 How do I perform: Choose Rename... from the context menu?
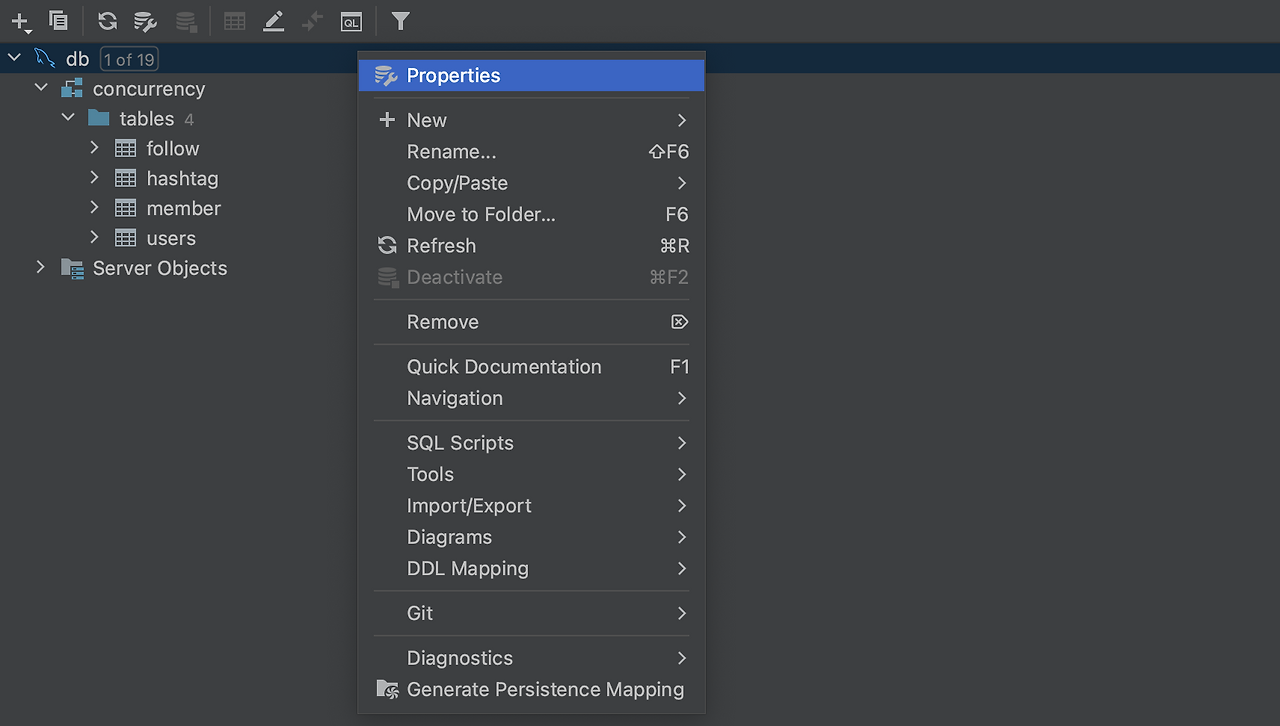coord(451,152)
